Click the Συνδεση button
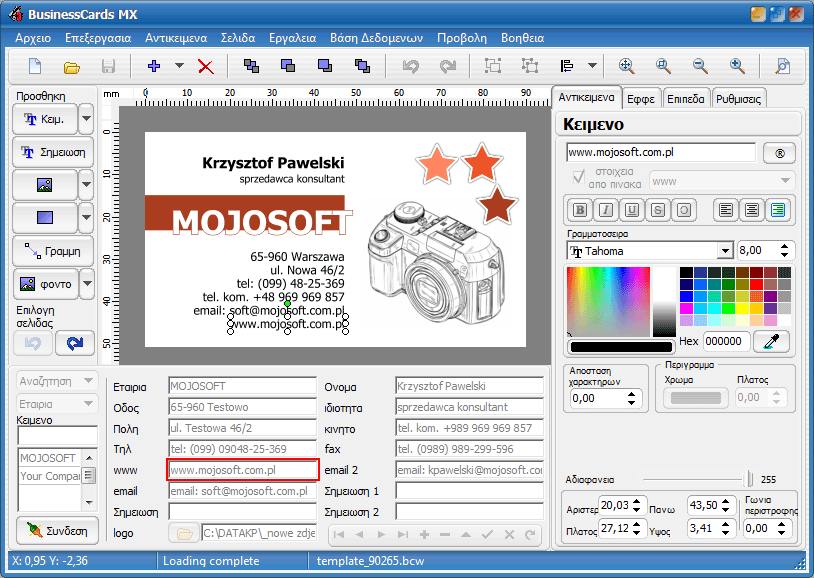The height and width of the screenshot is (578, 814). (57, 531)
